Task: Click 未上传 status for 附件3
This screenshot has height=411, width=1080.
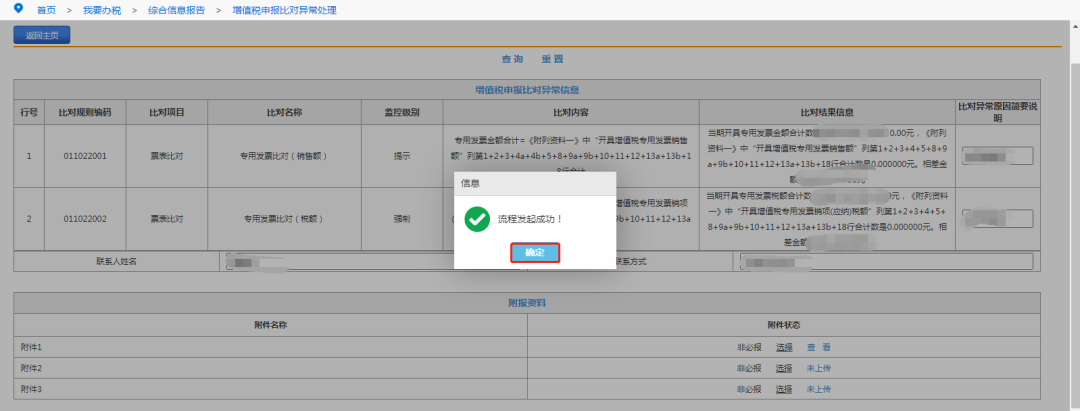Action: click(x=819, y=390)
